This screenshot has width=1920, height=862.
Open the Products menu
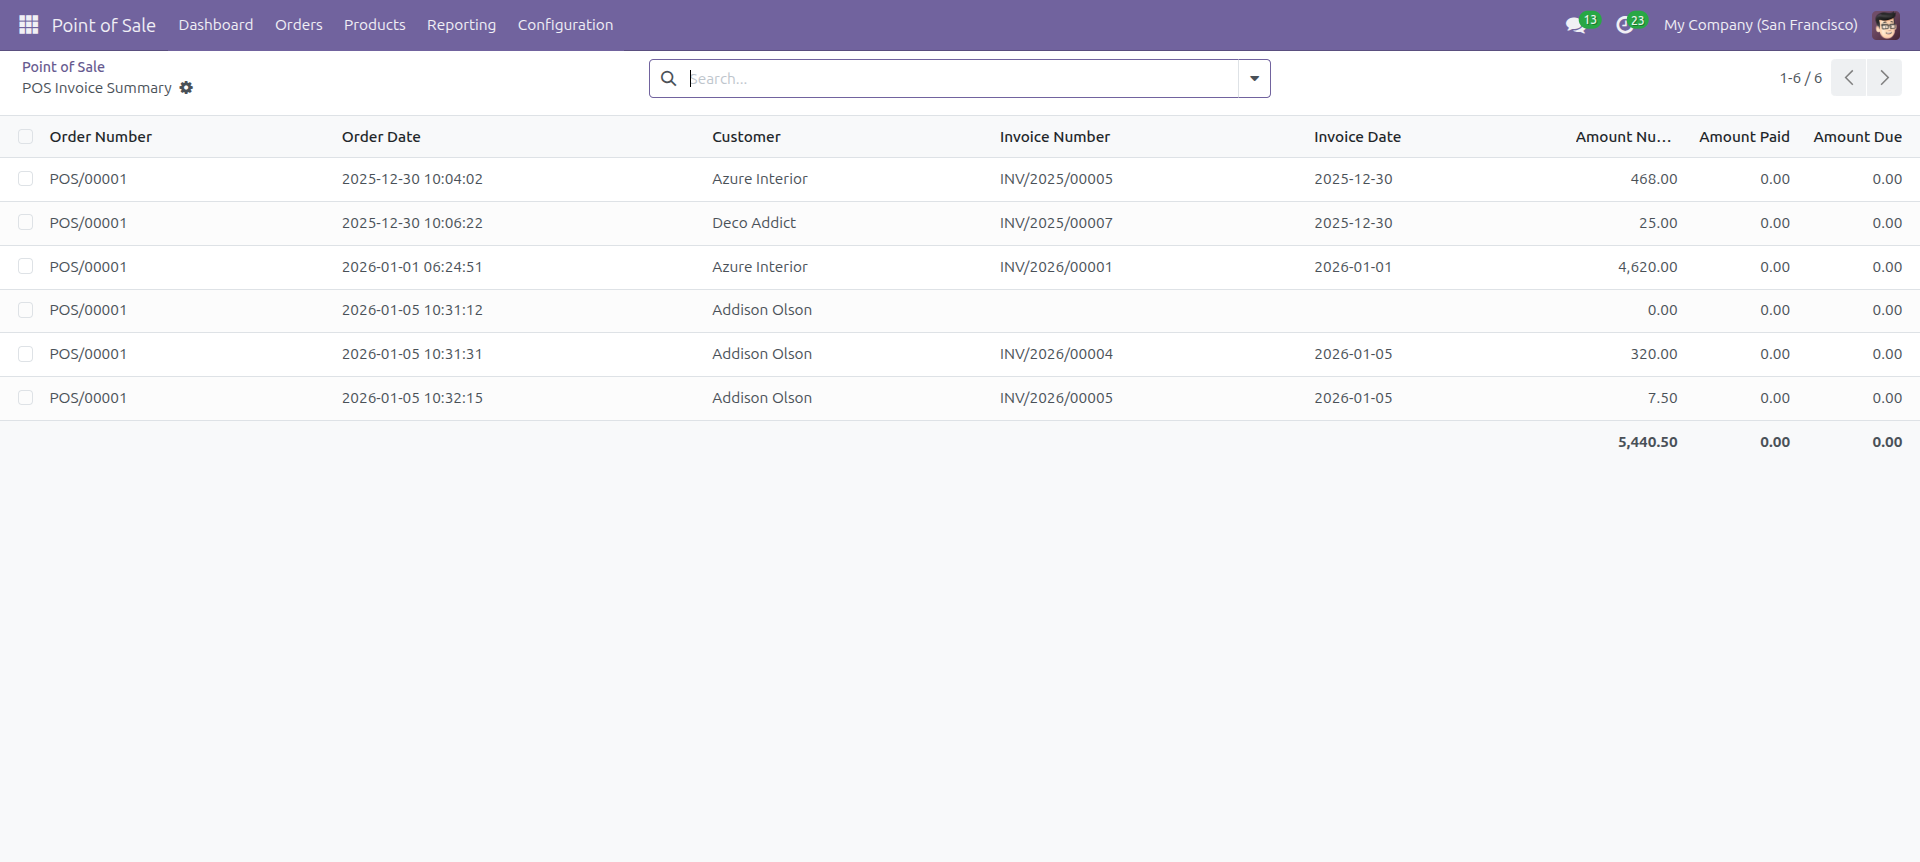375,25
